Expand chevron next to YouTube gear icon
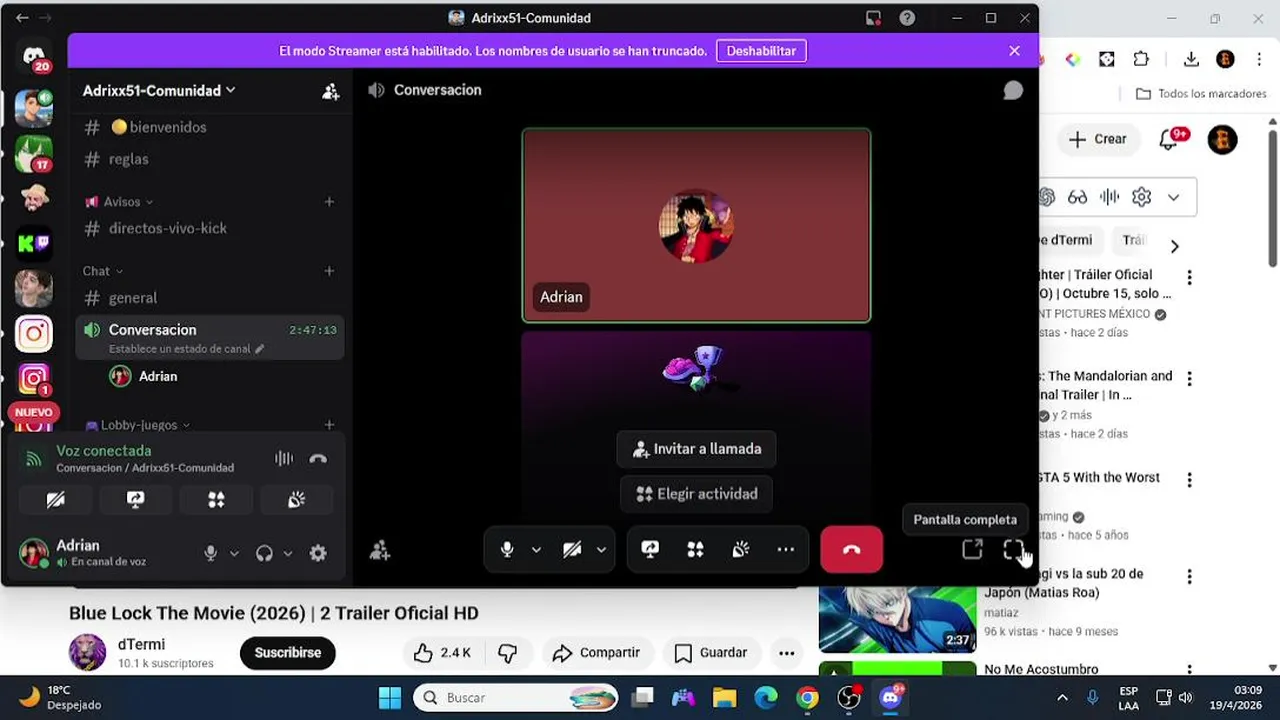The image size is (1280, 720). (1174, 197)
